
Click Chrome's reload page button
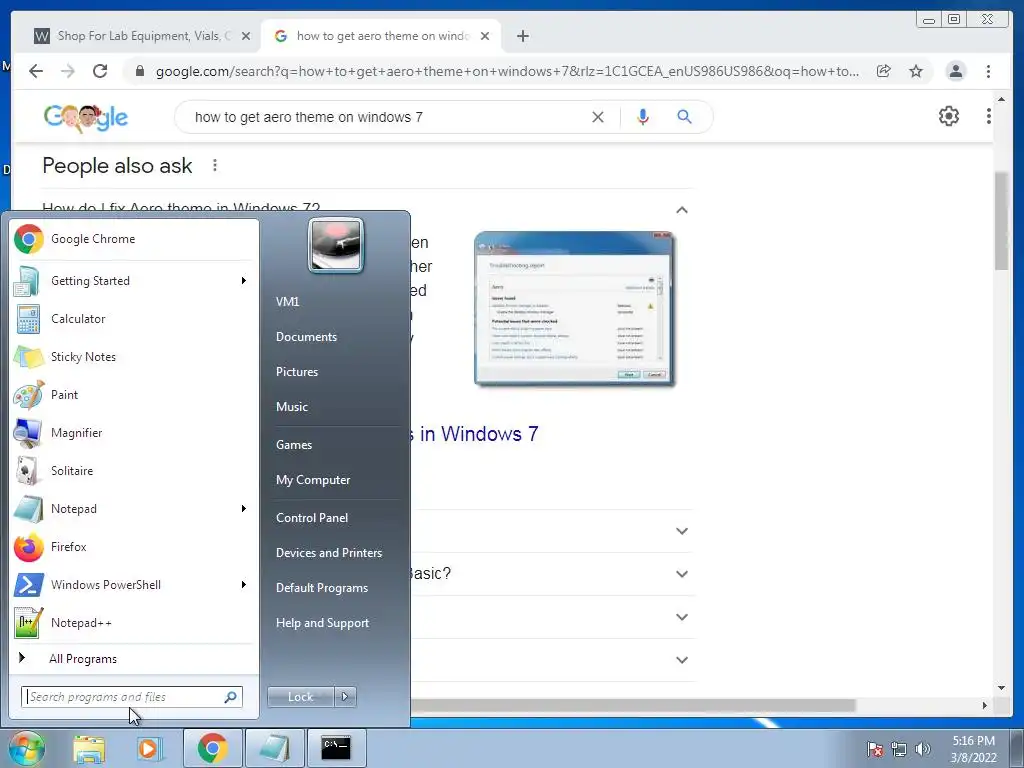[x=100, y=71]
